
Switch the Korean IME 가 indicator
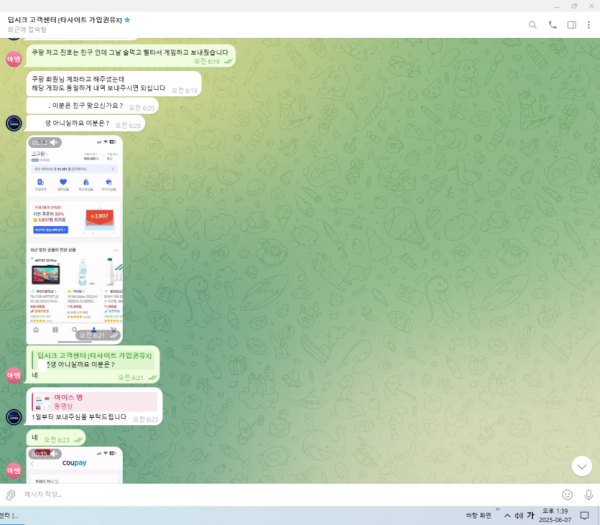click(x=530, y=515)
